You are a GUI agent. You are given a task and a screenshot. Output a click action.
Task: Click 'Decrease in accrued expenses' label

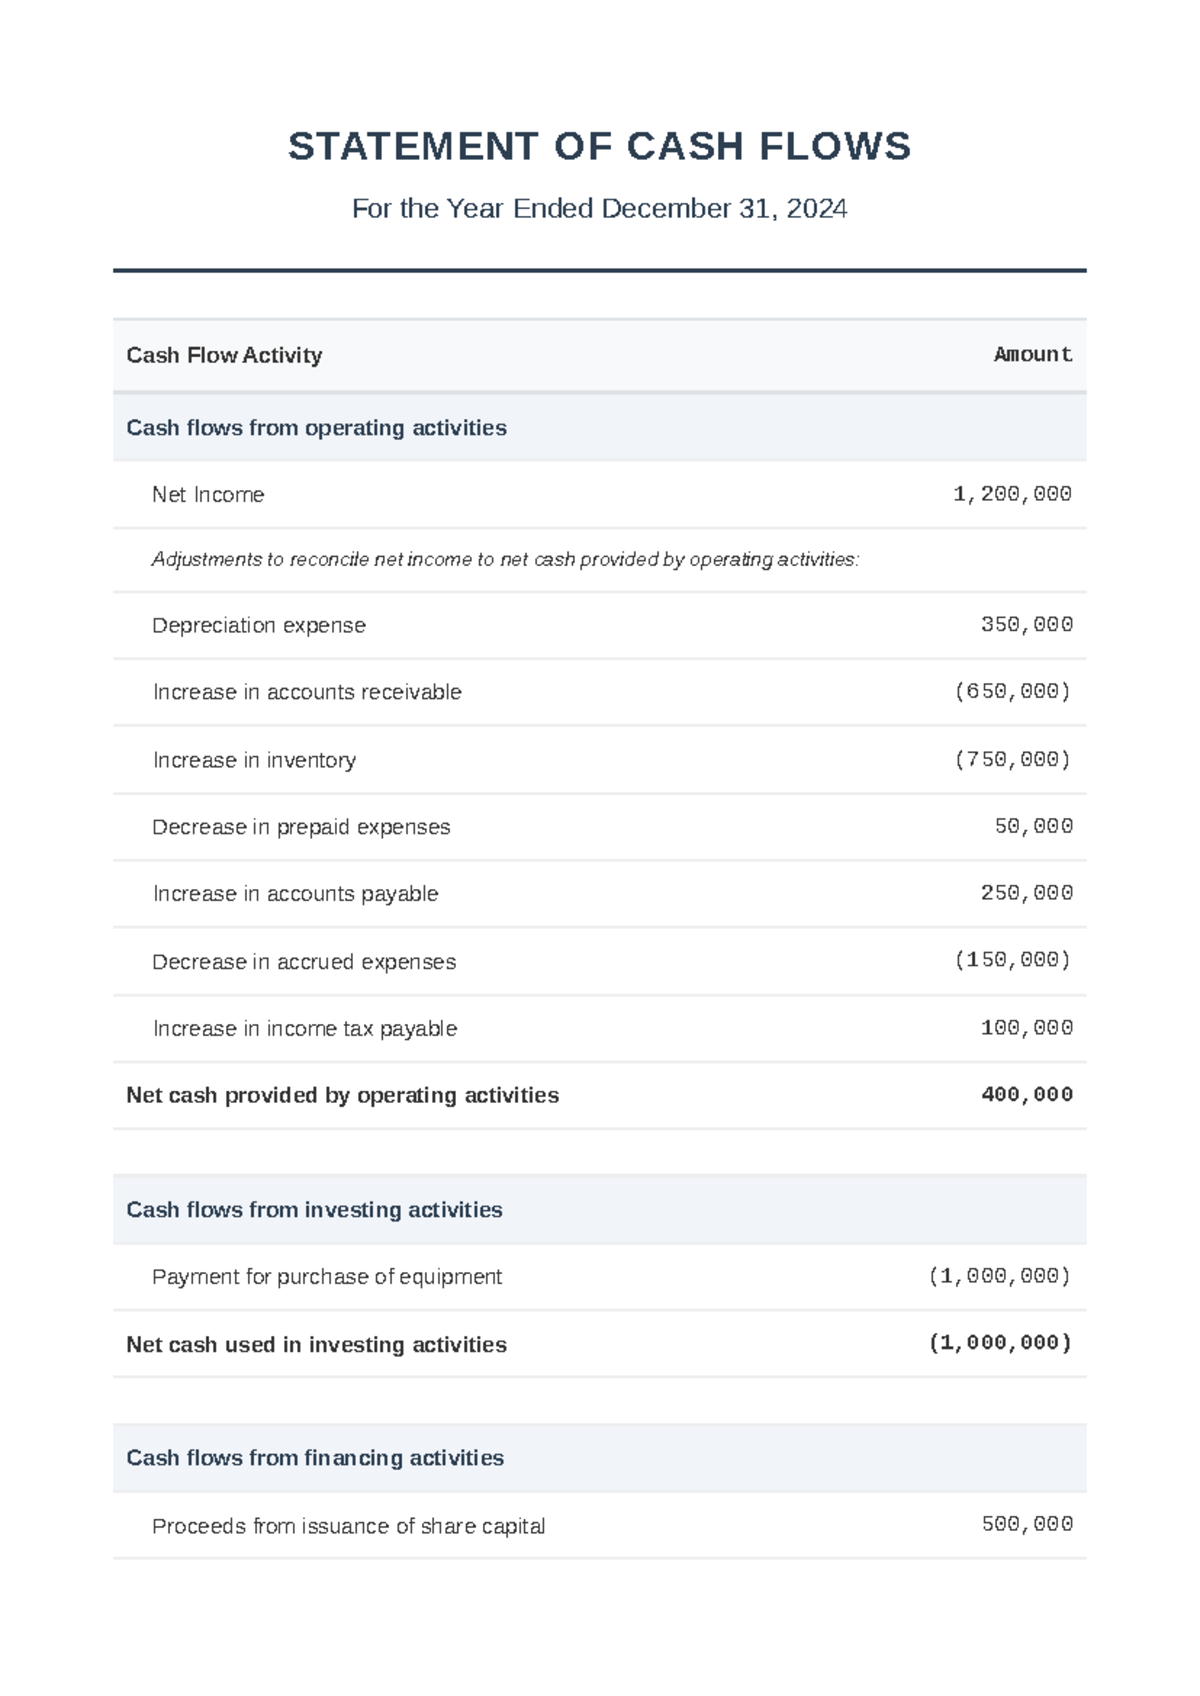[x=304, y=962]
